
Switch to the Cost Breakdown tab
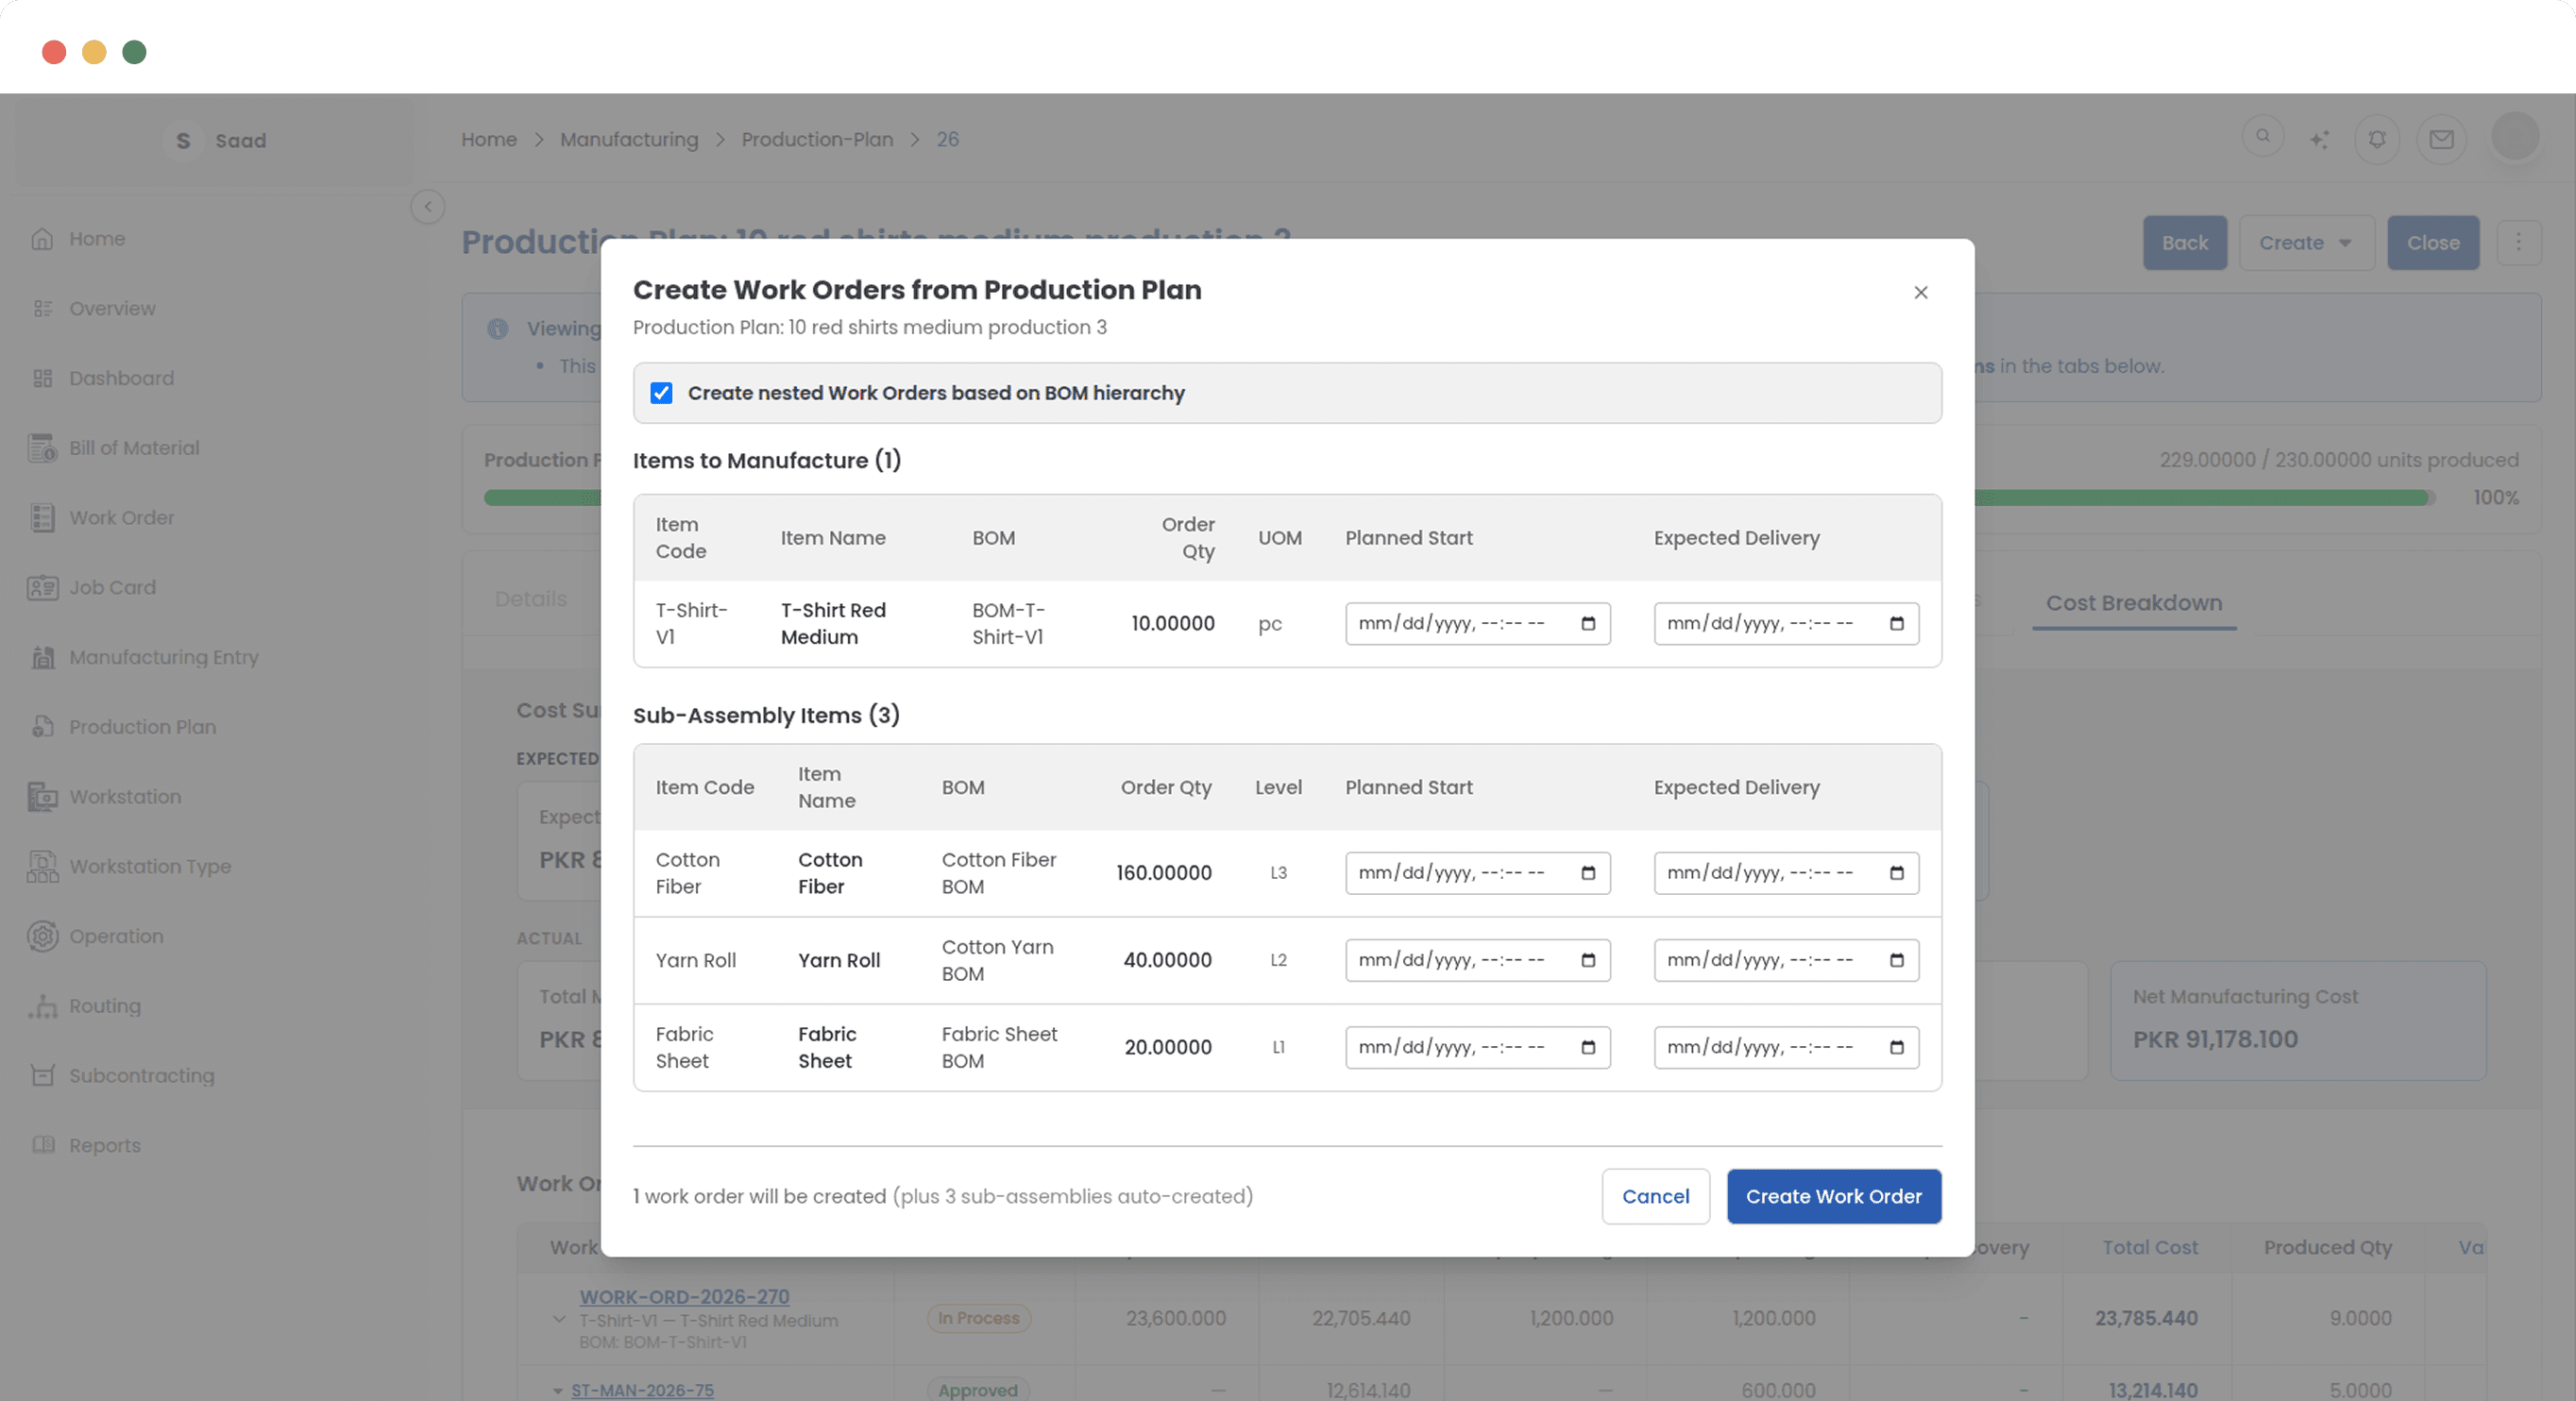pyautogui.click(x=2133, y=603)
